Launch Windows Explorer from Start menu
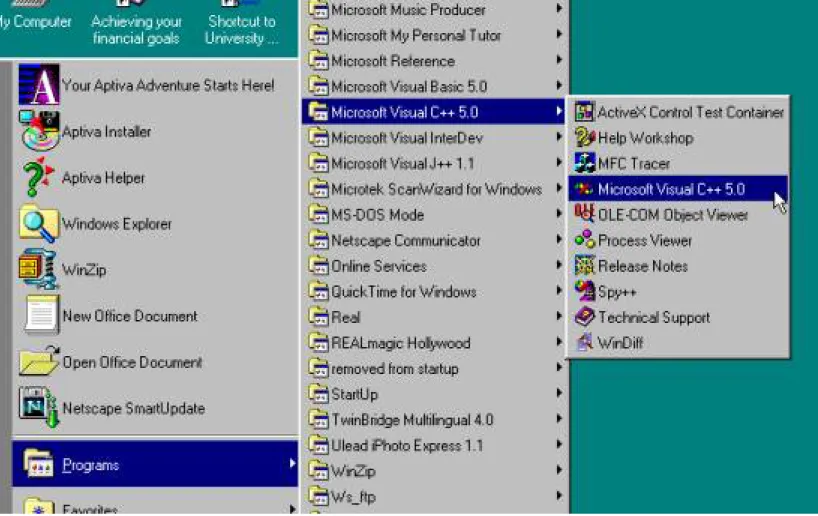The image size is (818, 516). coord(154,224)
